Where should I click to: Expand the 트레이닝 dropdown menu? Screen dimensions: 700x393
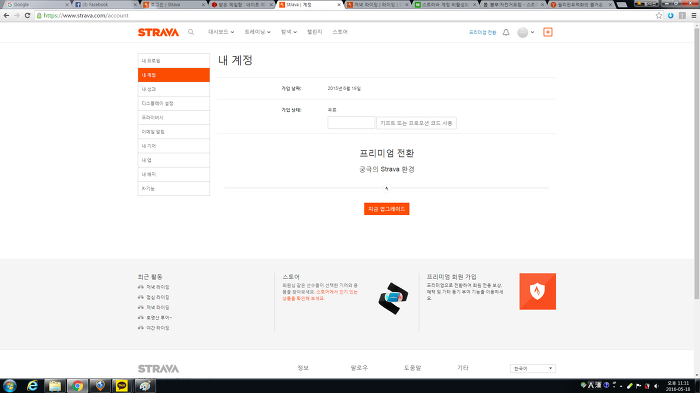[257, 32]
